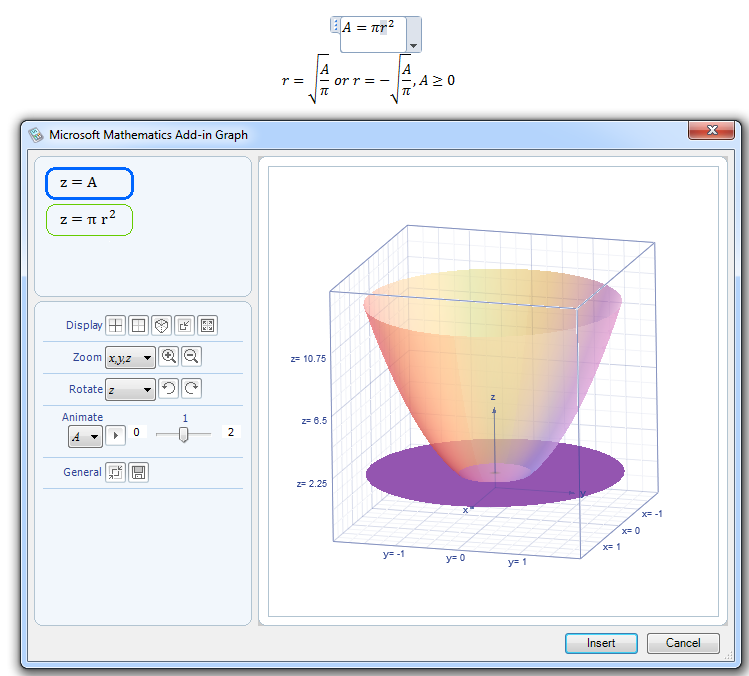Viewport: 749px width, 676px height.
Task: Click the z= 10.75 axis label
Action: (x=308, y=359)
